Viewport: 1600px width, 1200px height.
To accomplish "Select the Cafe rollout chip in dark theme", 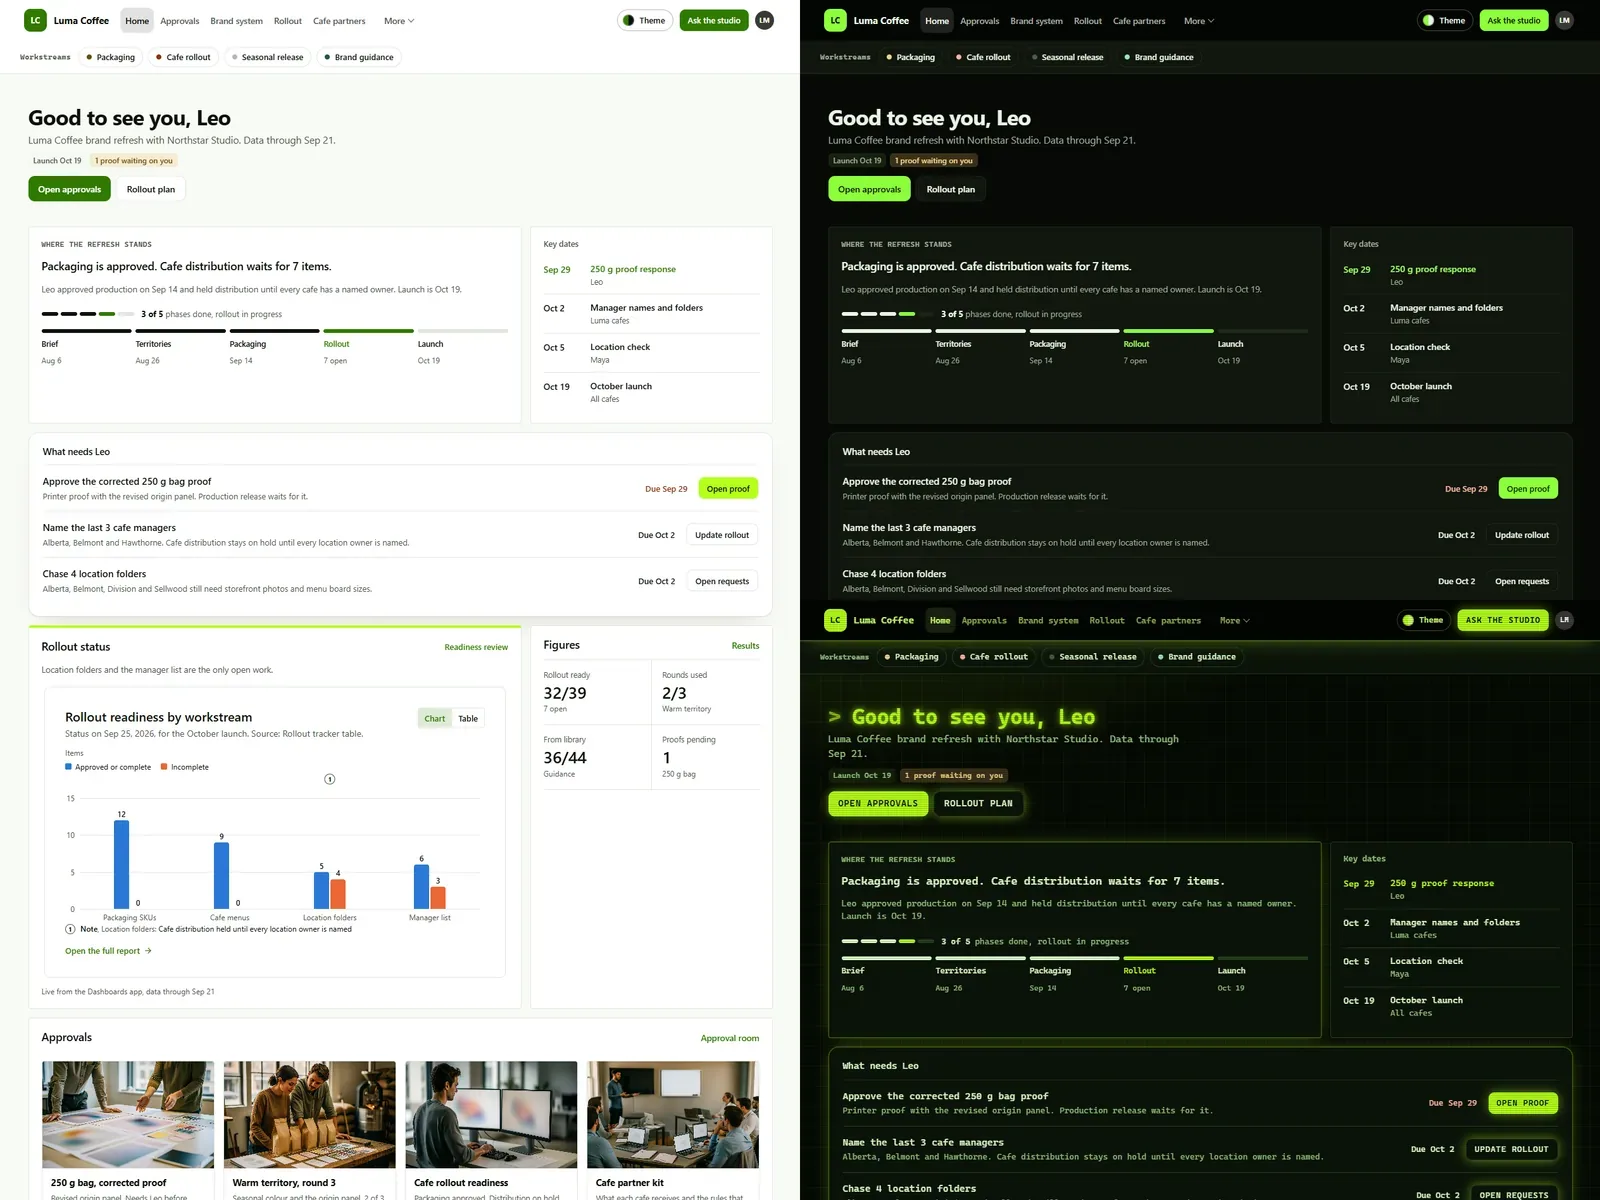I will pos(983,57).
